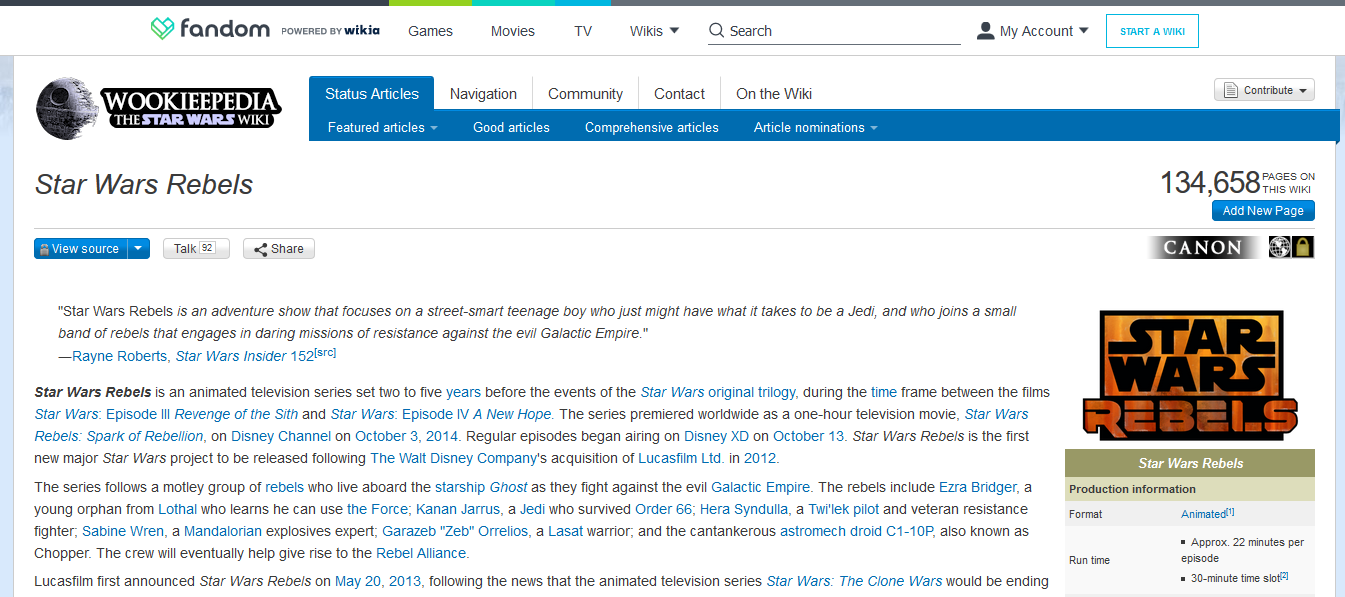This screenshot has width=1345, height=597.
Task: Select the Contact tab
Action: click(679, 94)
